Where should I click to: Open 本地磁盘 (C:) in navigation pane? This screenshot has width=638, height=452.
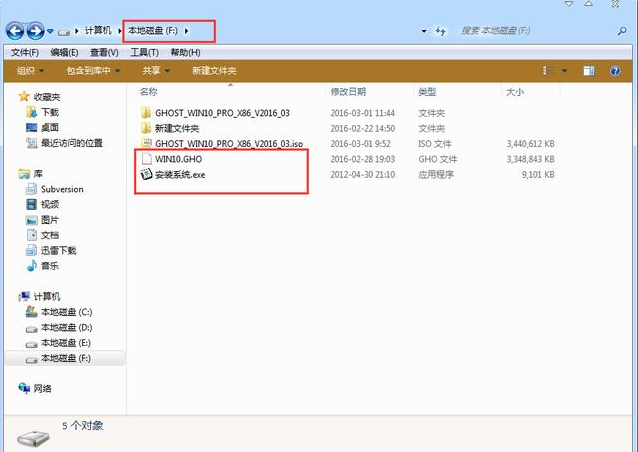66,312
